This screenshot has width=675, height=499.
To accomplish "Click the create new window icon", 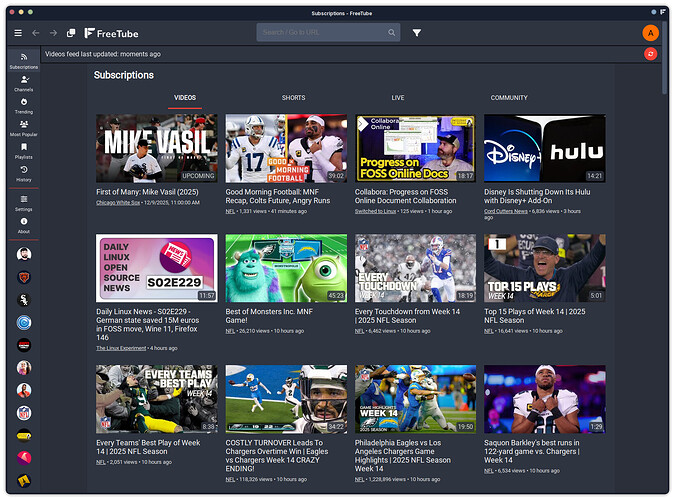I will coord(71,33).
